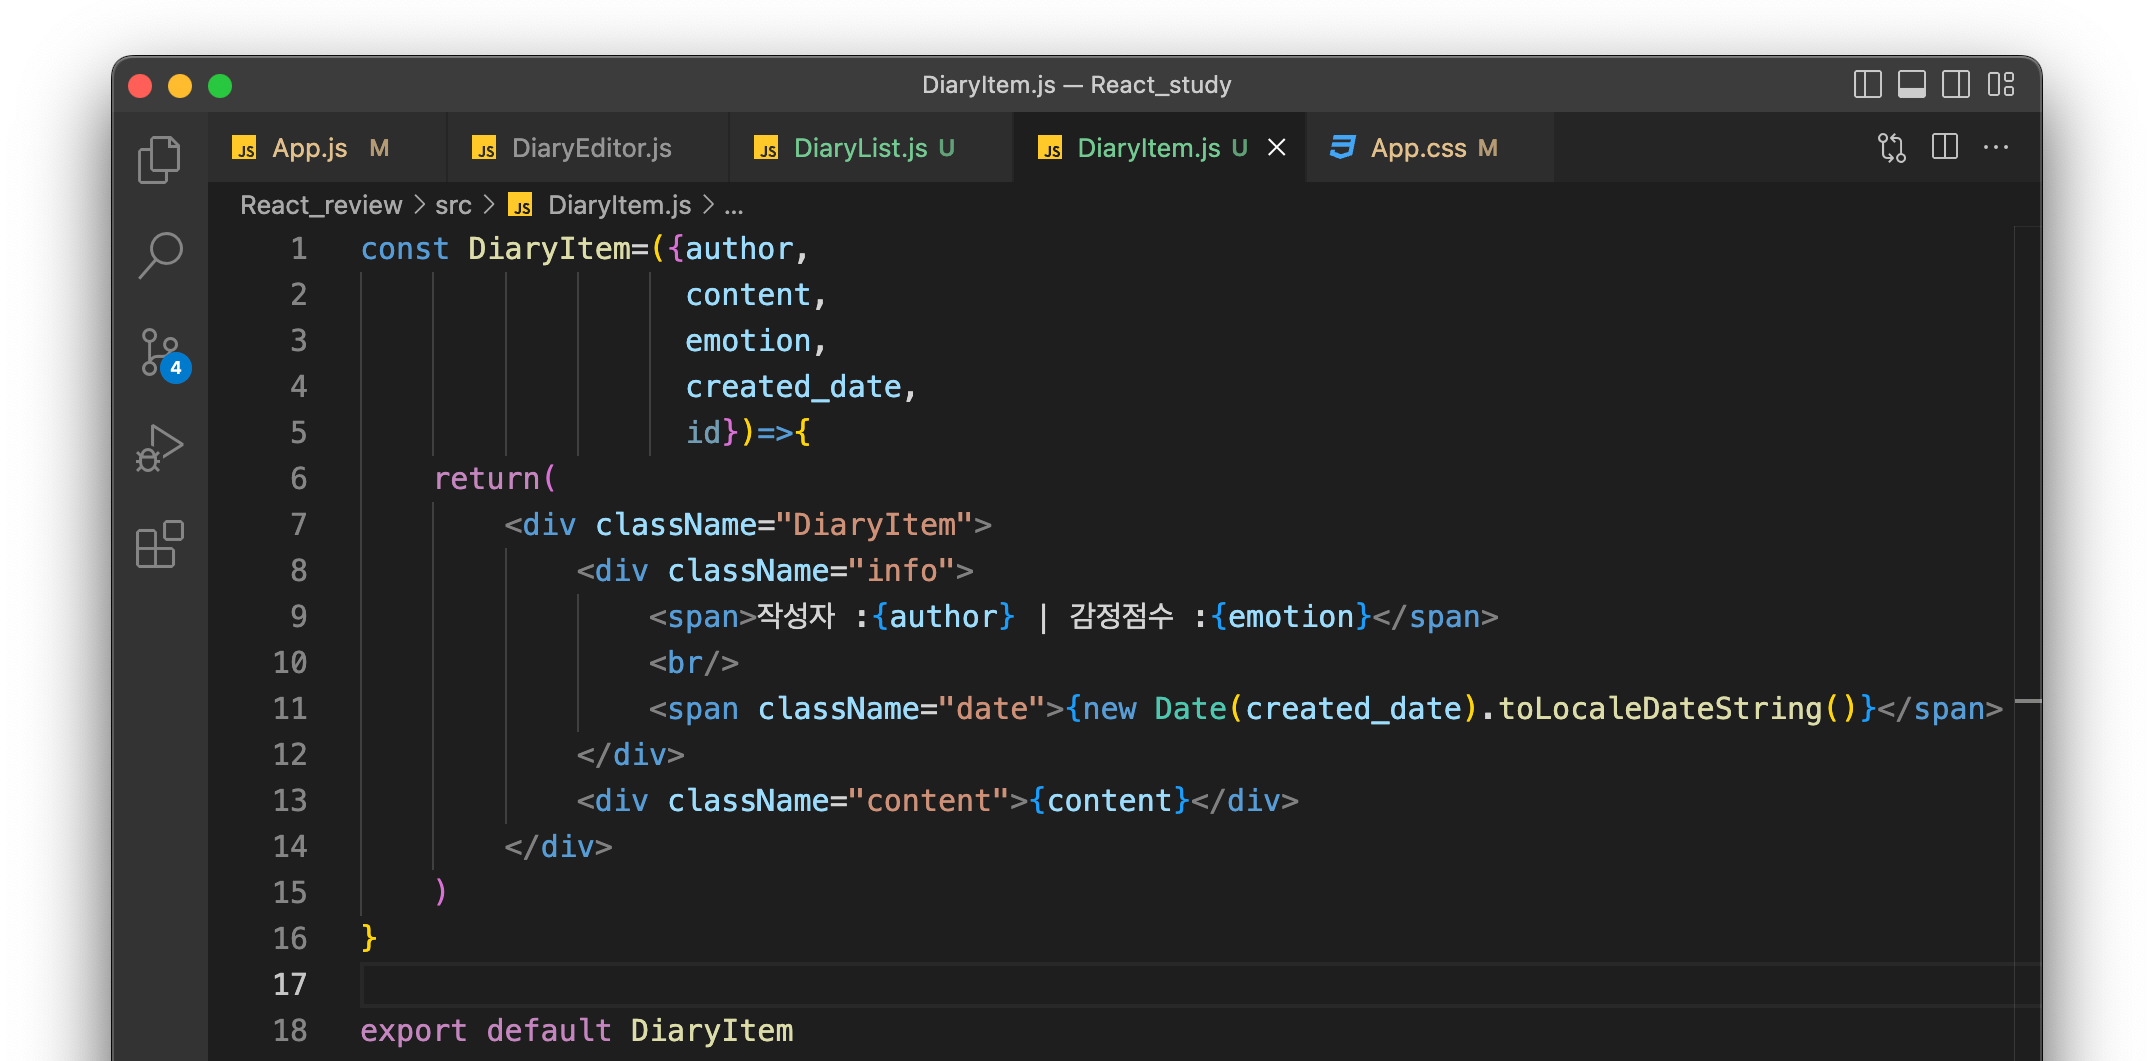Open the Search view in activity bar

pyautogui.click(x=159, y=255)
